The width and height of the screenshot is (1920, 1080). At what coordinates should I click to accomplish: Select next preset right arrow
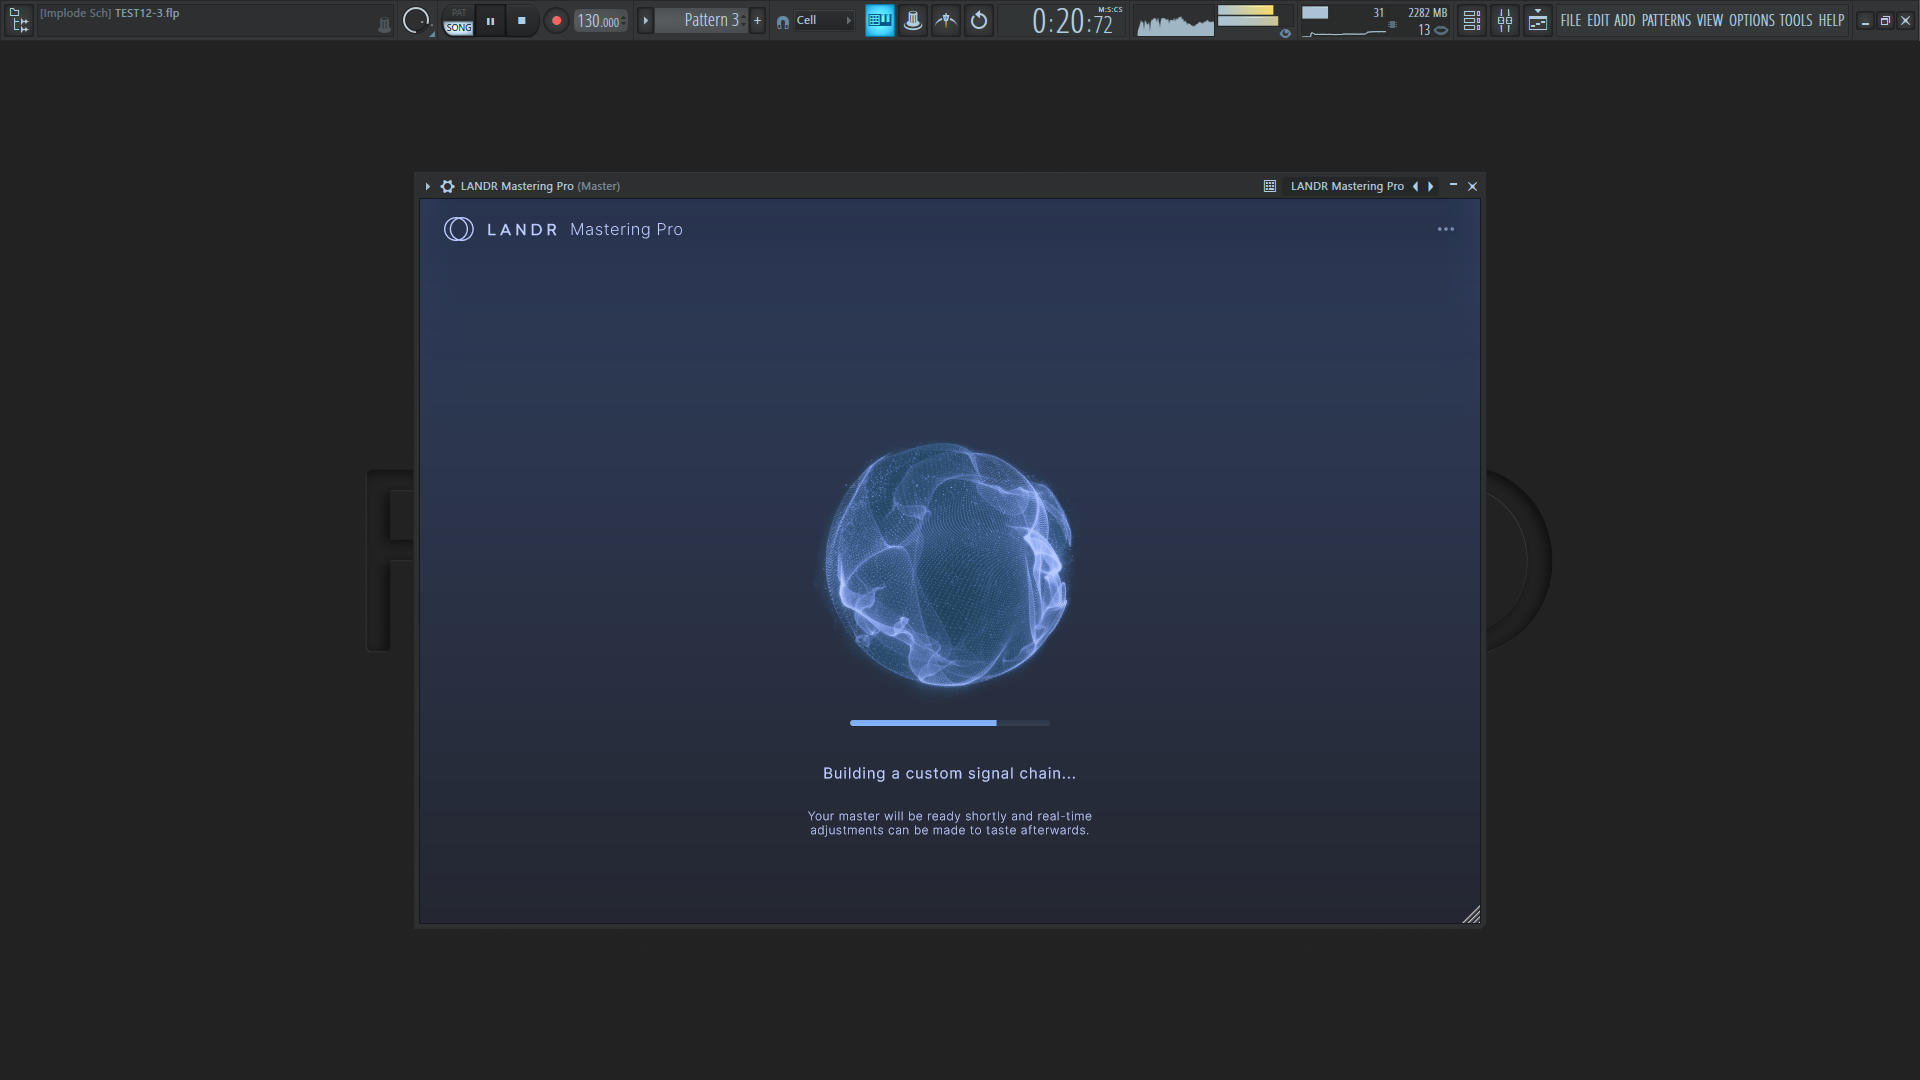click(x=1431, y=186)
